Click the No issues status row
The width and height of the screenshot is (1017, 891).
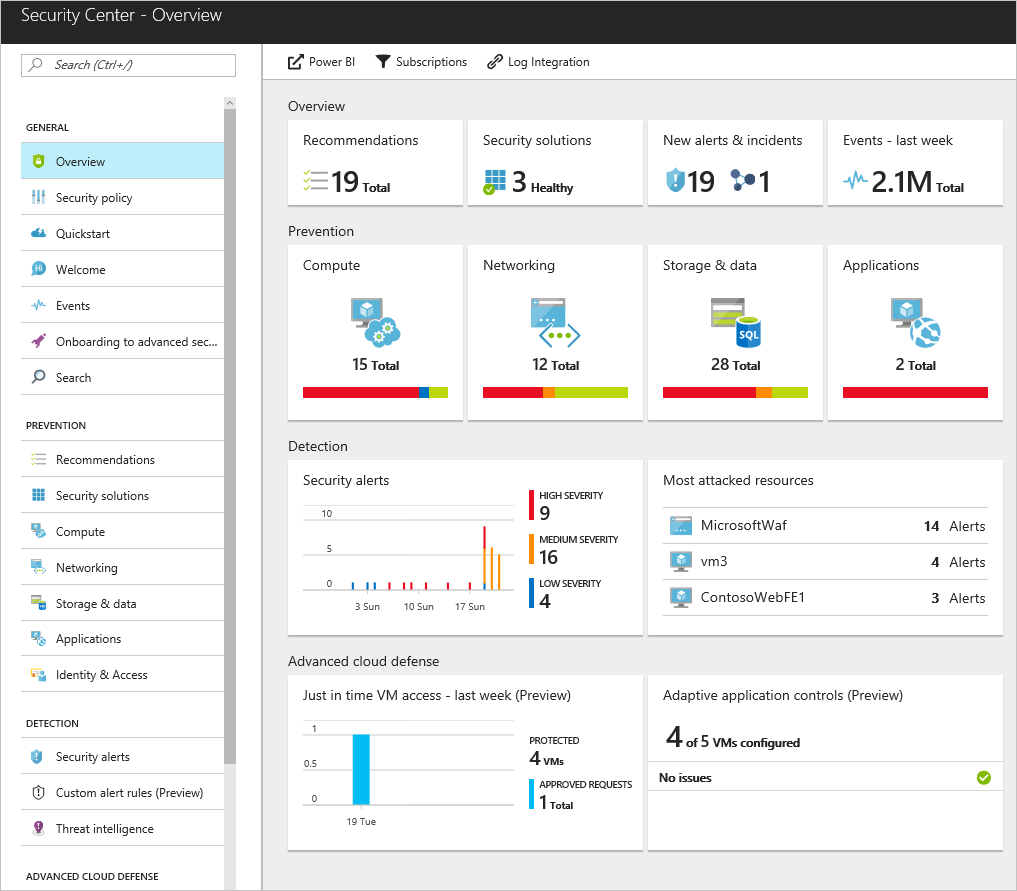click(825, 778)
